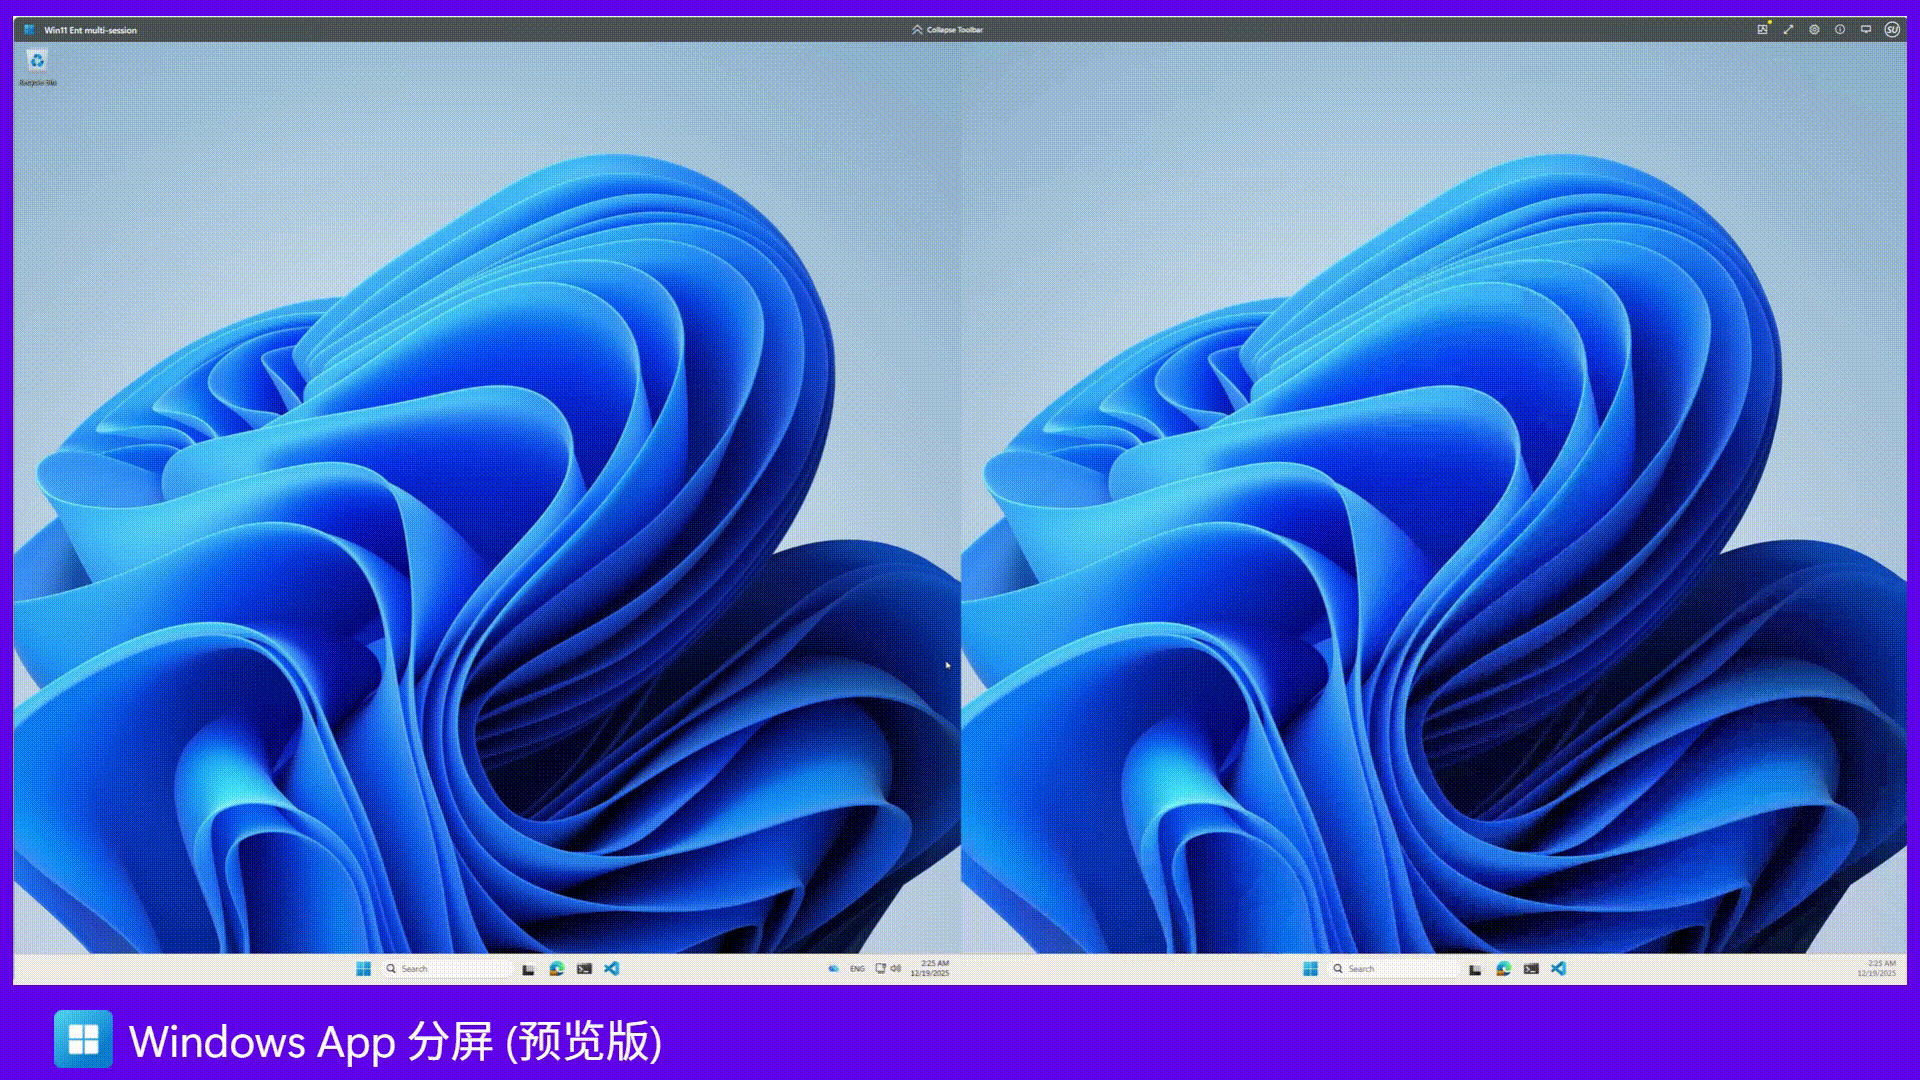Open the Start menu on the right session

point(1311,968)
